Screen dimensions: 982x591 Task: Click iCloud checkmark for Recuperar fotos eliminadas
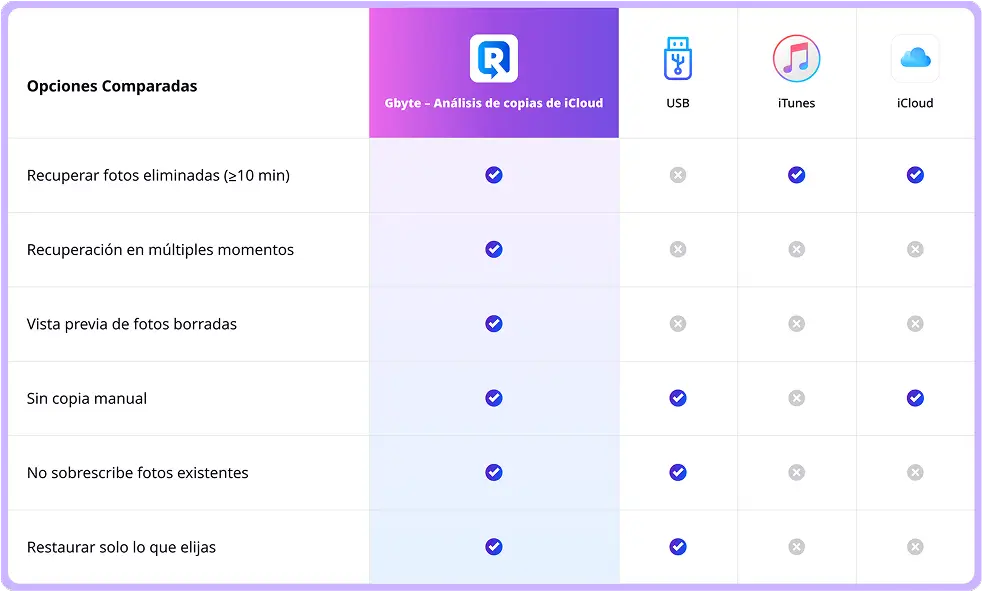click(915, 175)
